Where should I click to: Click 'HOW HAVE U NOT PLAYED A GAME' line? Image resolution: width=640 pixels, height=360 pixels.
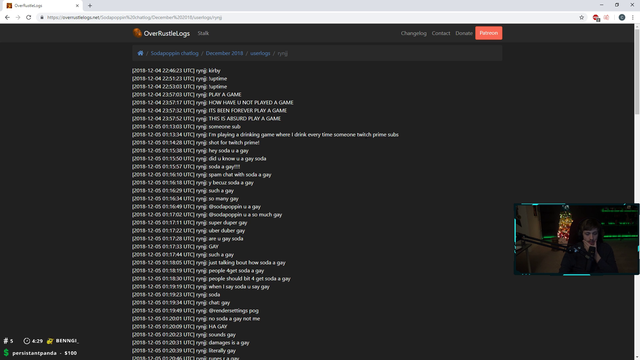coord(212,102)
